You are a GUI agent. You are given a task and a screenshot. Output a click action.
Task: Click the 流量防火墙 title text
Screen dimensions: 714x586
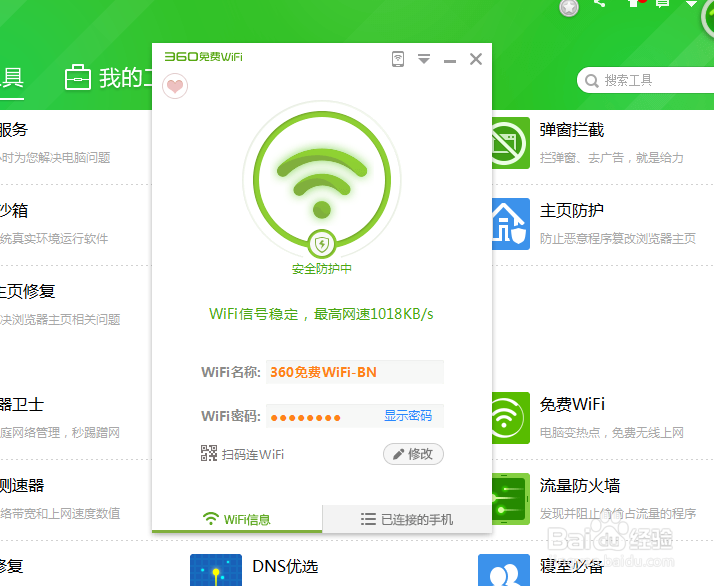pyautogui.click(x=580, y=485)
